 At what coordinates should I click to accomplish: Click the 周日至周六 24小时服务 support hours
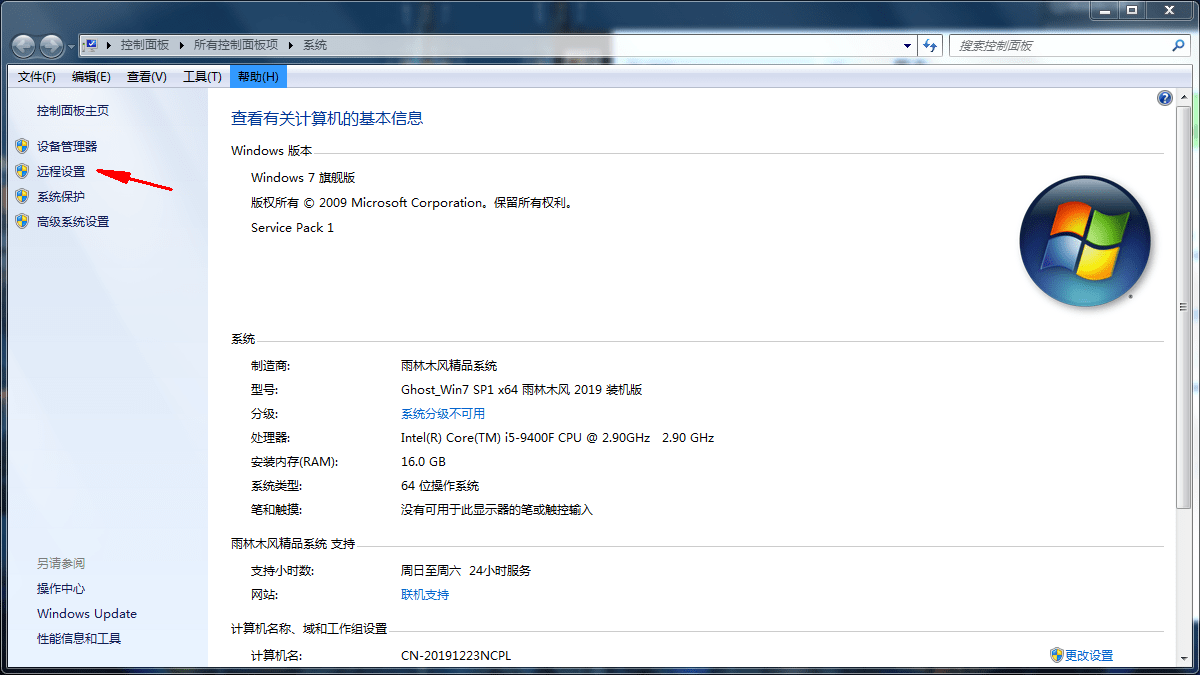pyautogui.click(x=466, y=571)
